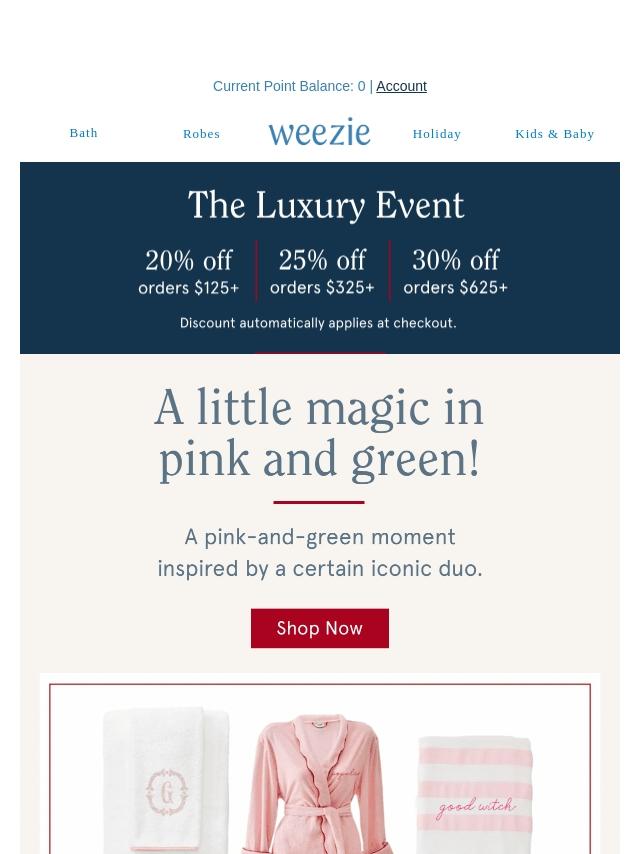Image resolution: width=640 pixels, height=854 pixels.
Task: Click the 30% off orders $625+ offer
Action: [x=456, y=272]
